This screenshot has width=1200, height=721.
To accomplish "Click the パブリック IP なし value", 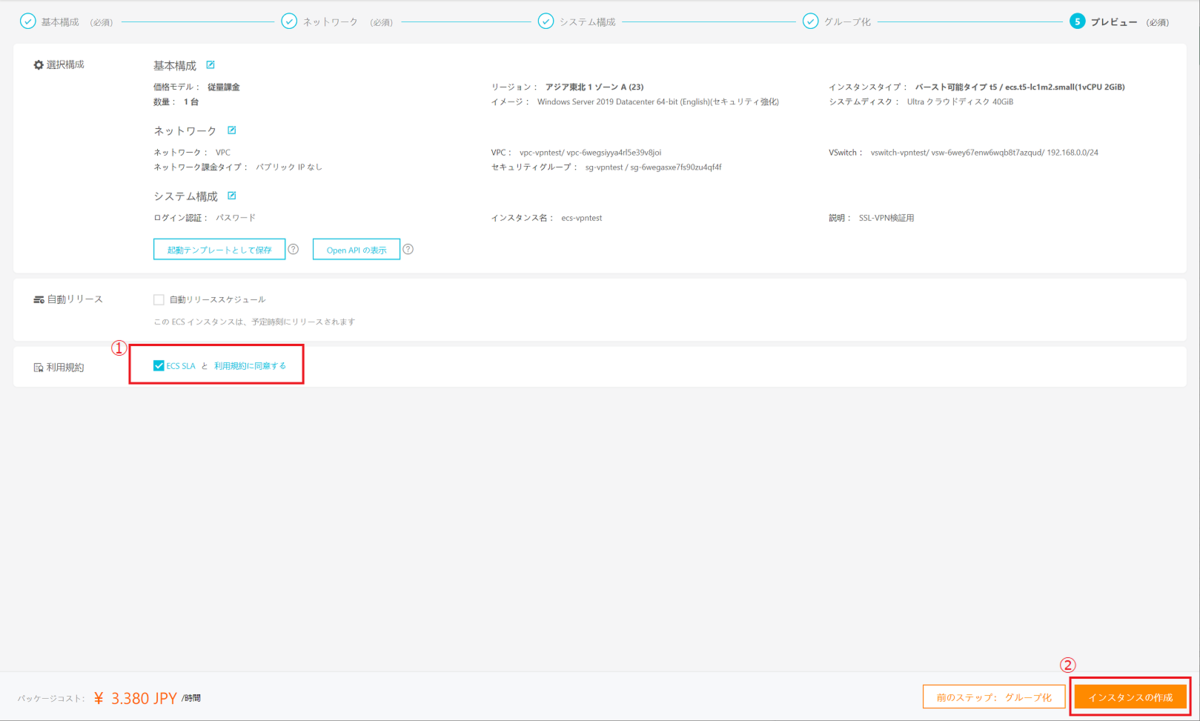I will (289, 167).
